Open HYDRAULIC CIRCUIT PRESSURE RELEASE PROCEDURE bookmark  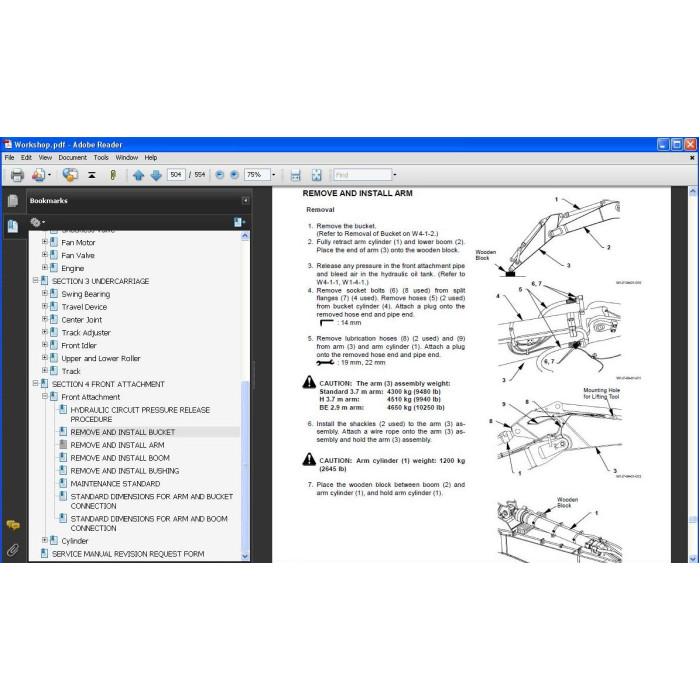140,415
